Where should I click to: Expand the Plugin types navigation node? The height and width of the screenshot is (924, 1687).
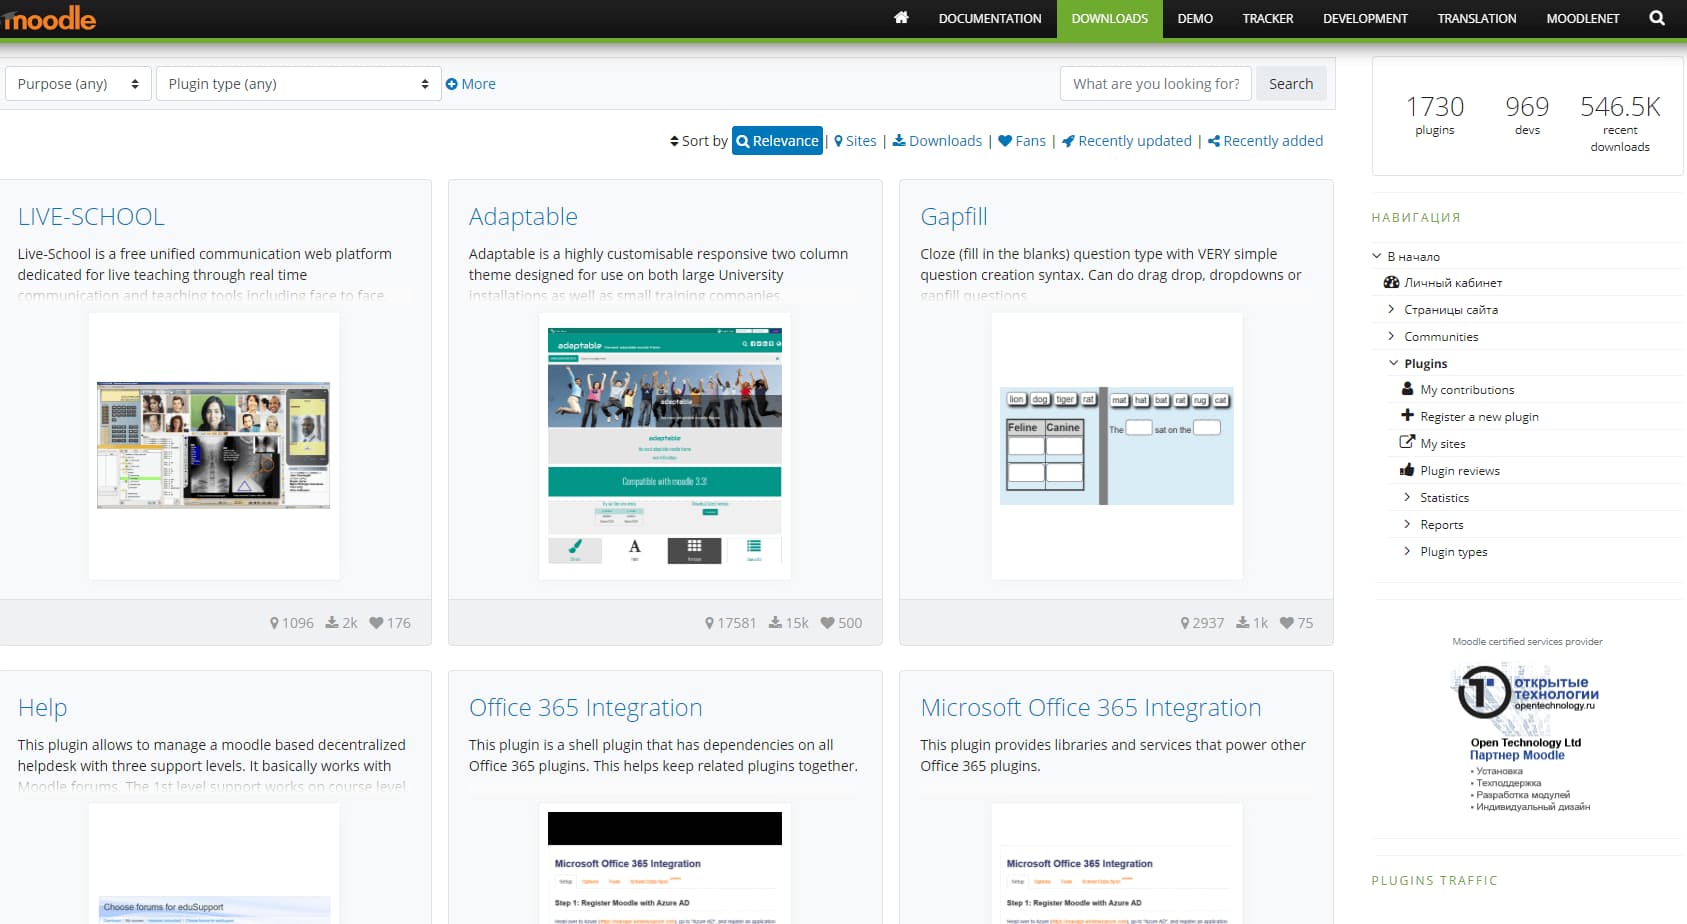click(x=1407, y=551)
